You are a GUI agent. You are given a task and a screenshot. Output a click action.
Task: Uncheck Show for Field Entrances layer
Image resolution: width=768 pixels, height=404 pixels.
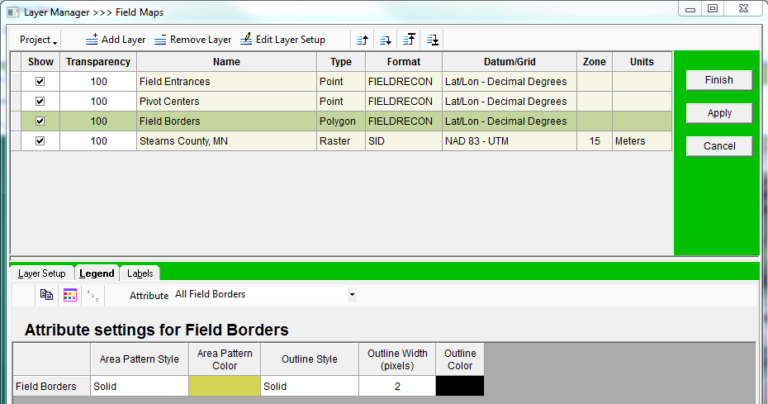[x=40, y=82]
